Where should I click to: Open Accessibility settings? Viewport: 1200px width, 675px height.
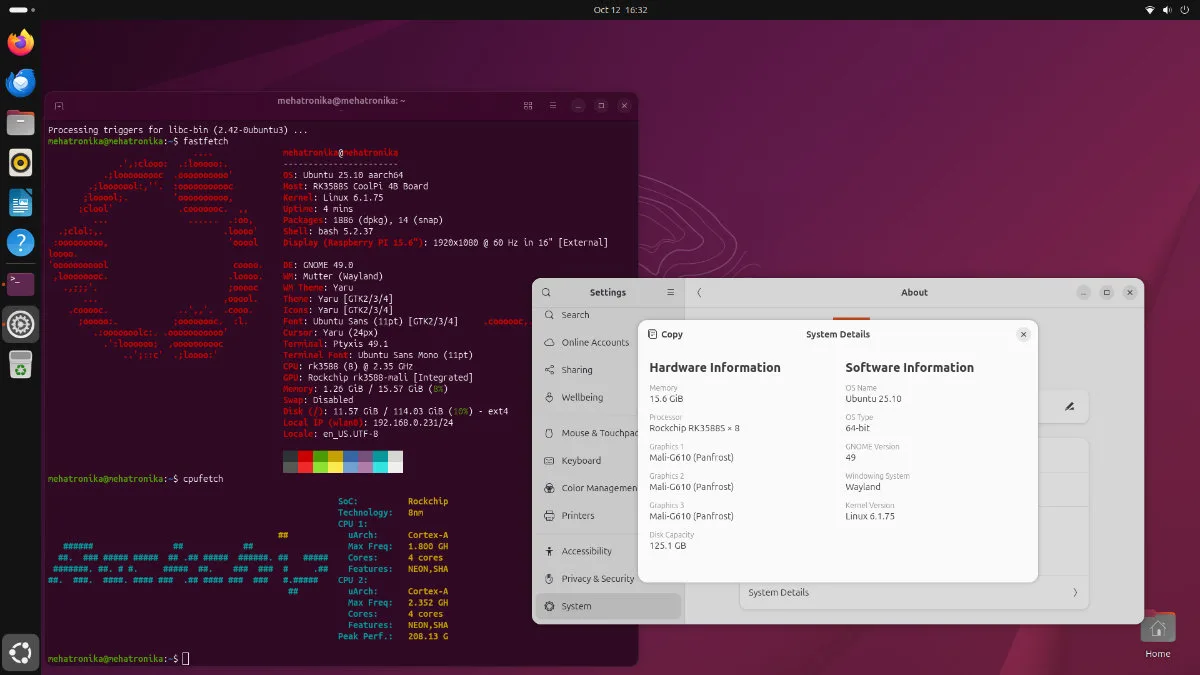point(586,551)
